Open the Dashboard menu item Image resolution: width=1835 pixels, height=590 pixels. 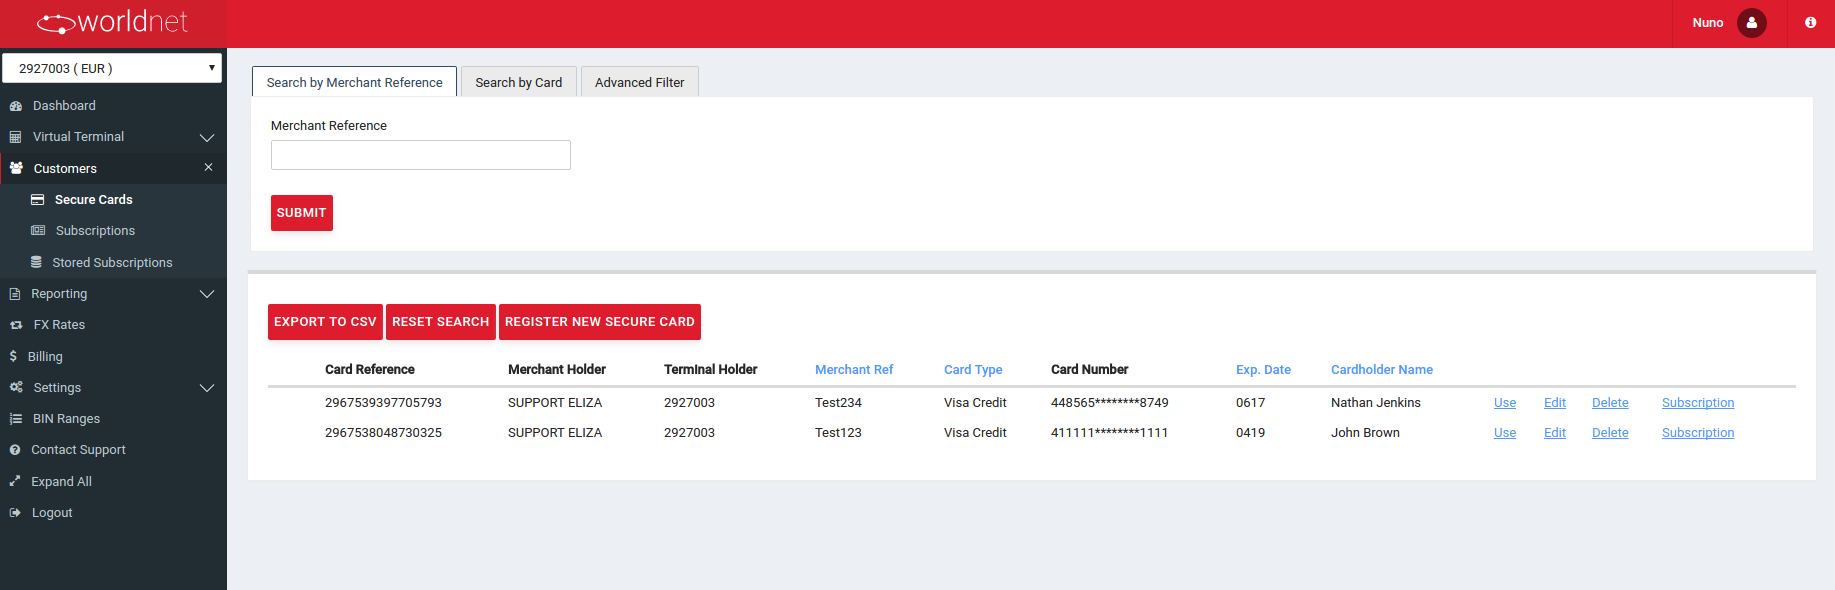pyautogui.click(x=64, y=106)
